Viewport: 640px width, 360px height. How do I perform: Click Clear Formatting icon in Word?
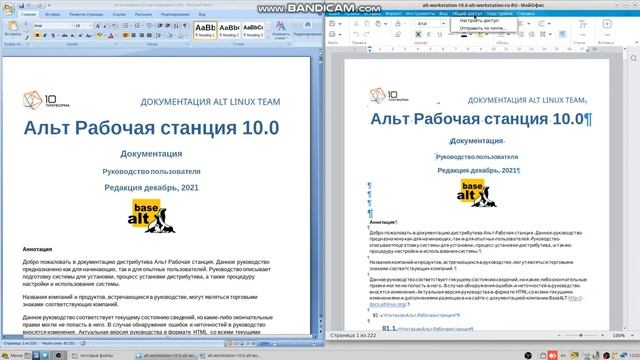pos(114,26)
